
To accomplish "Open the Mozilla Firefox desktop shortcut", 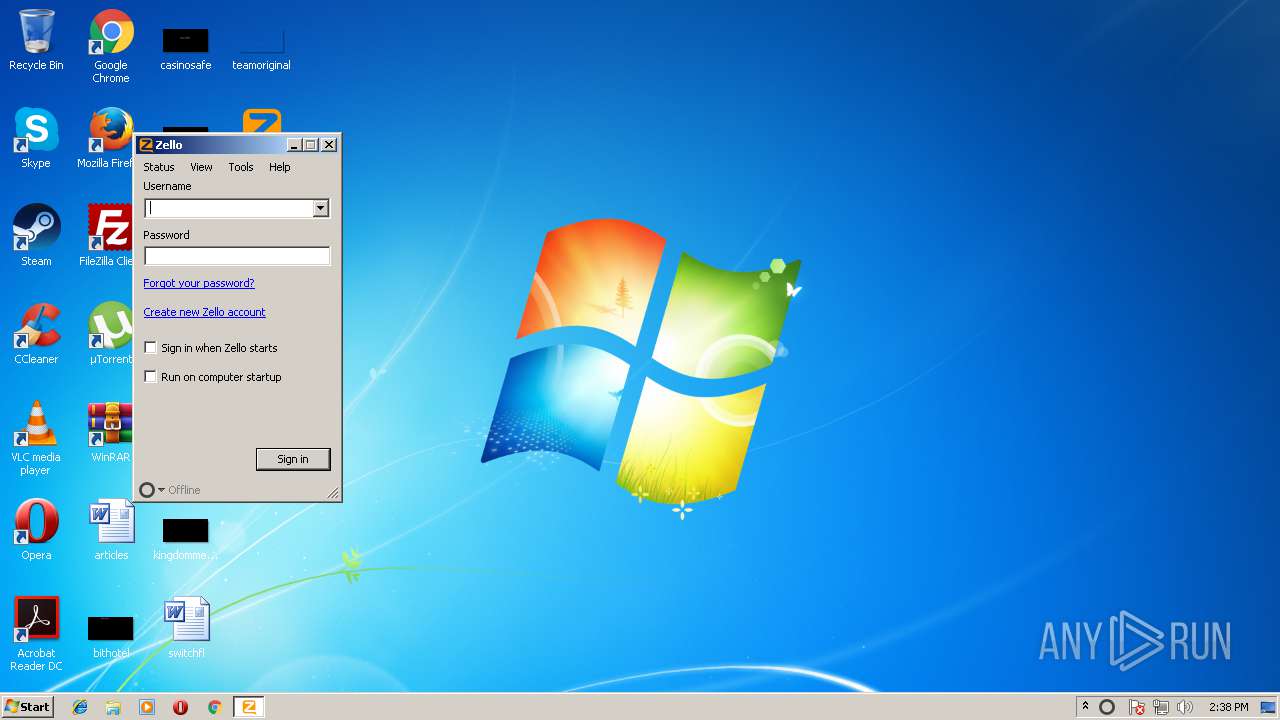I will [x=110, y=138].
